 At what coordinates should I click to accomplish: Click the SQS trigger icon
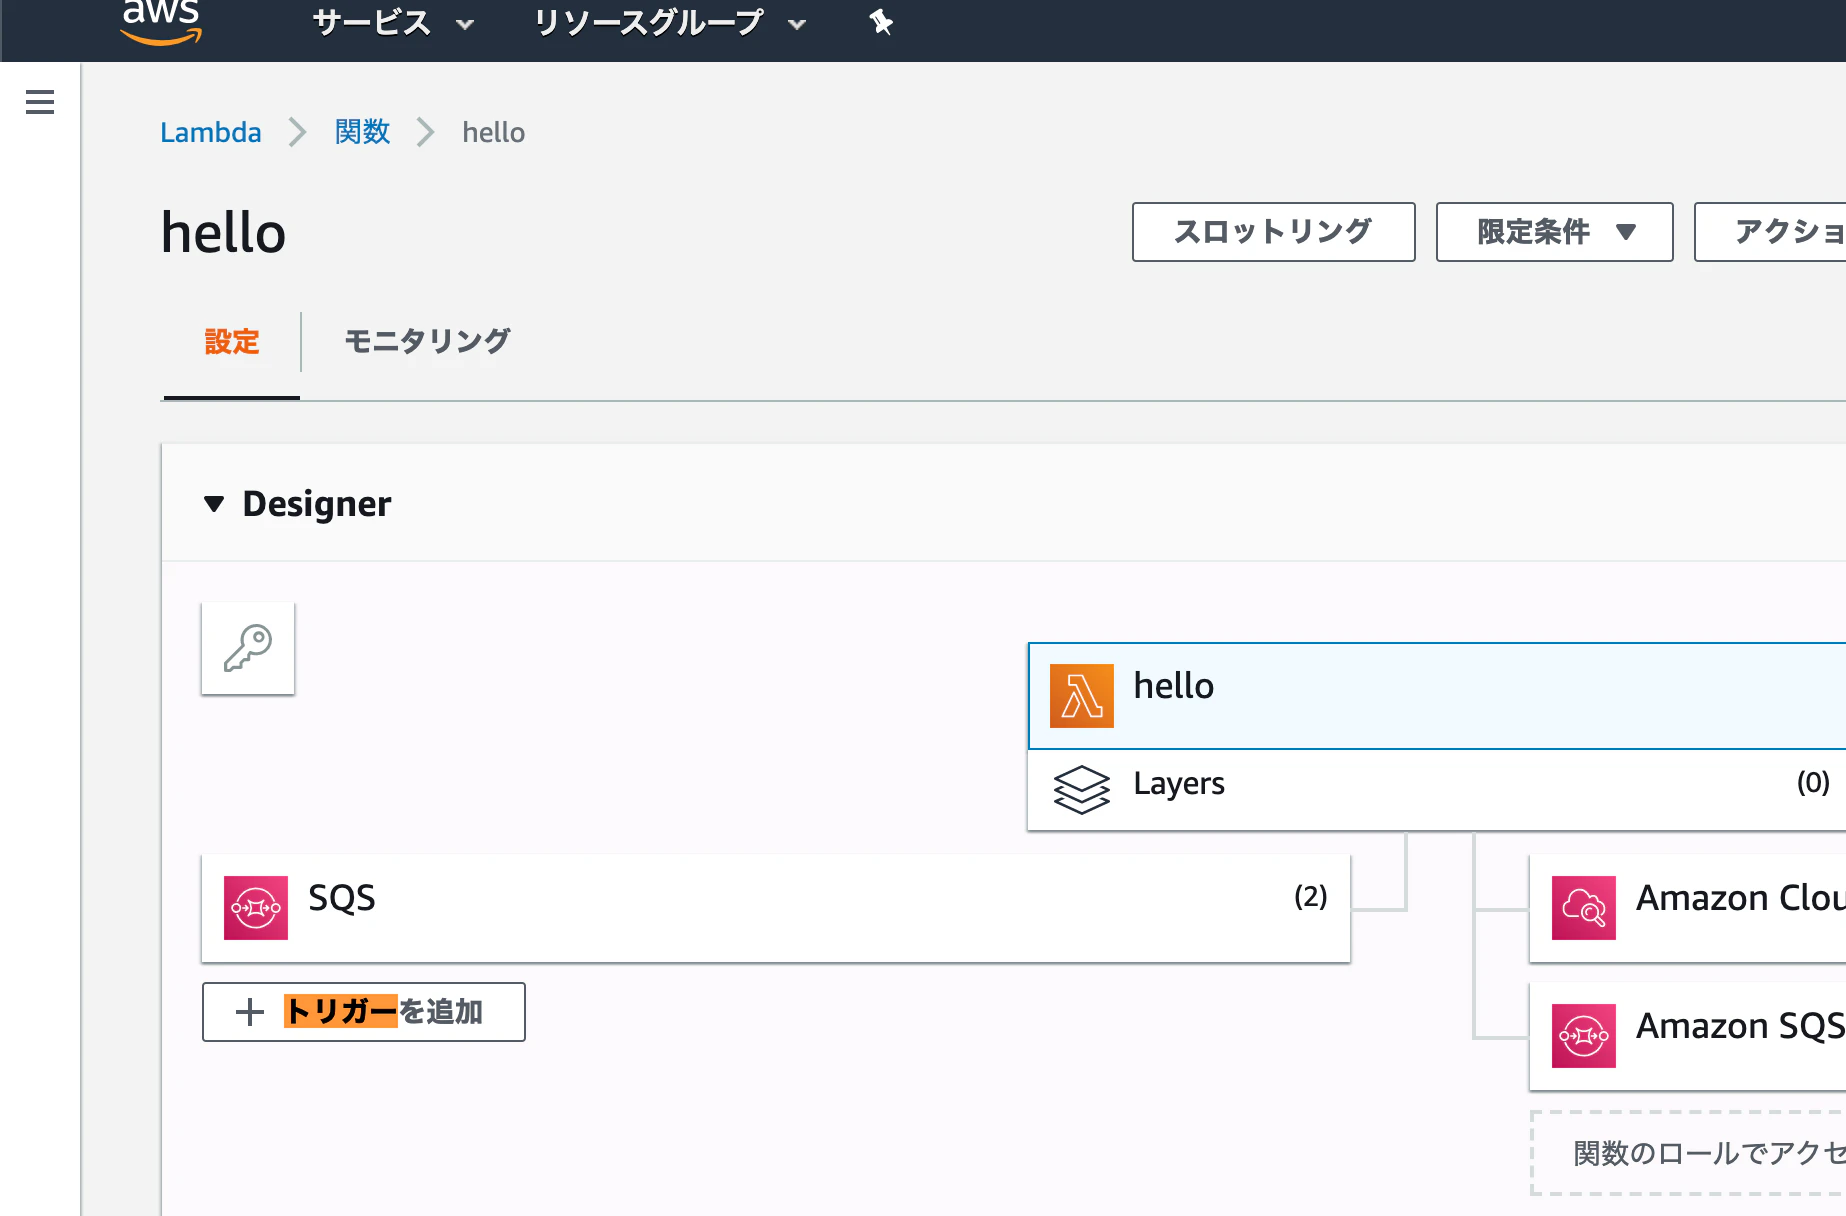(256, 908)
